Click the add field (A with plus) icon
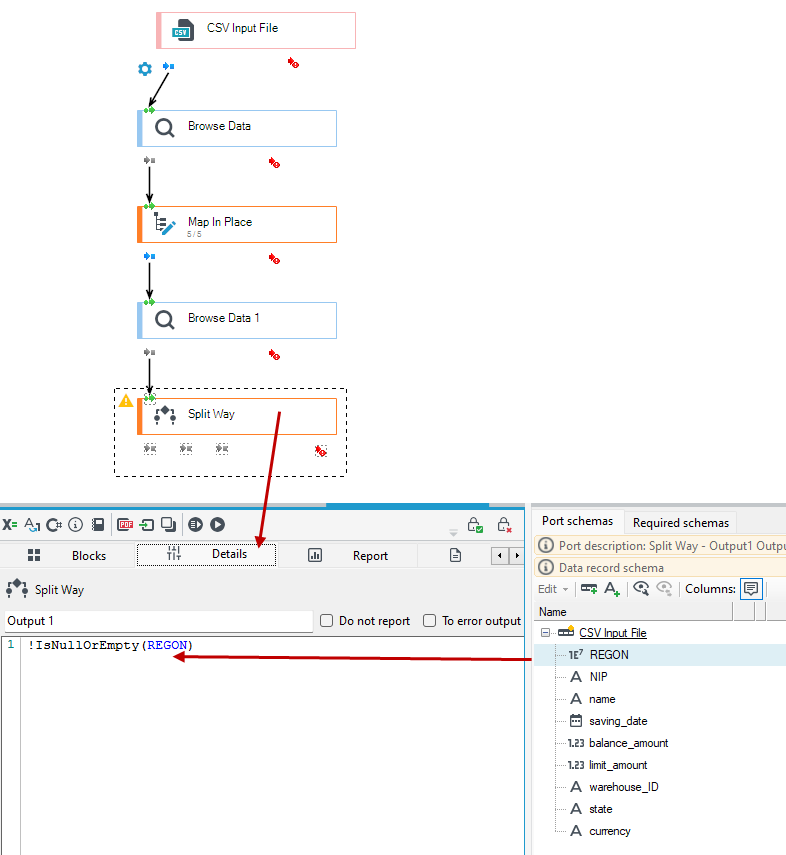Viewport: 786px width, 855px height. [x=612, y=589]
